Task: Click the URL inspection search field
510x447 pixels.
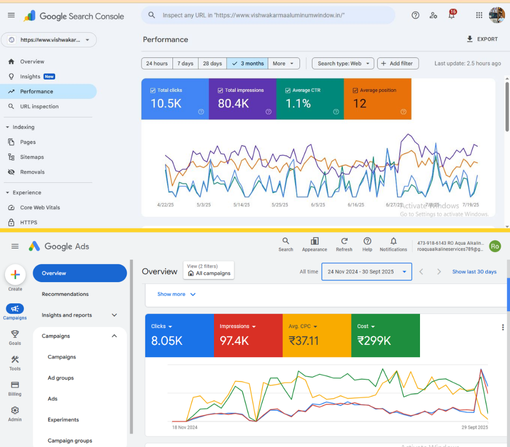Action: point(268,15)
